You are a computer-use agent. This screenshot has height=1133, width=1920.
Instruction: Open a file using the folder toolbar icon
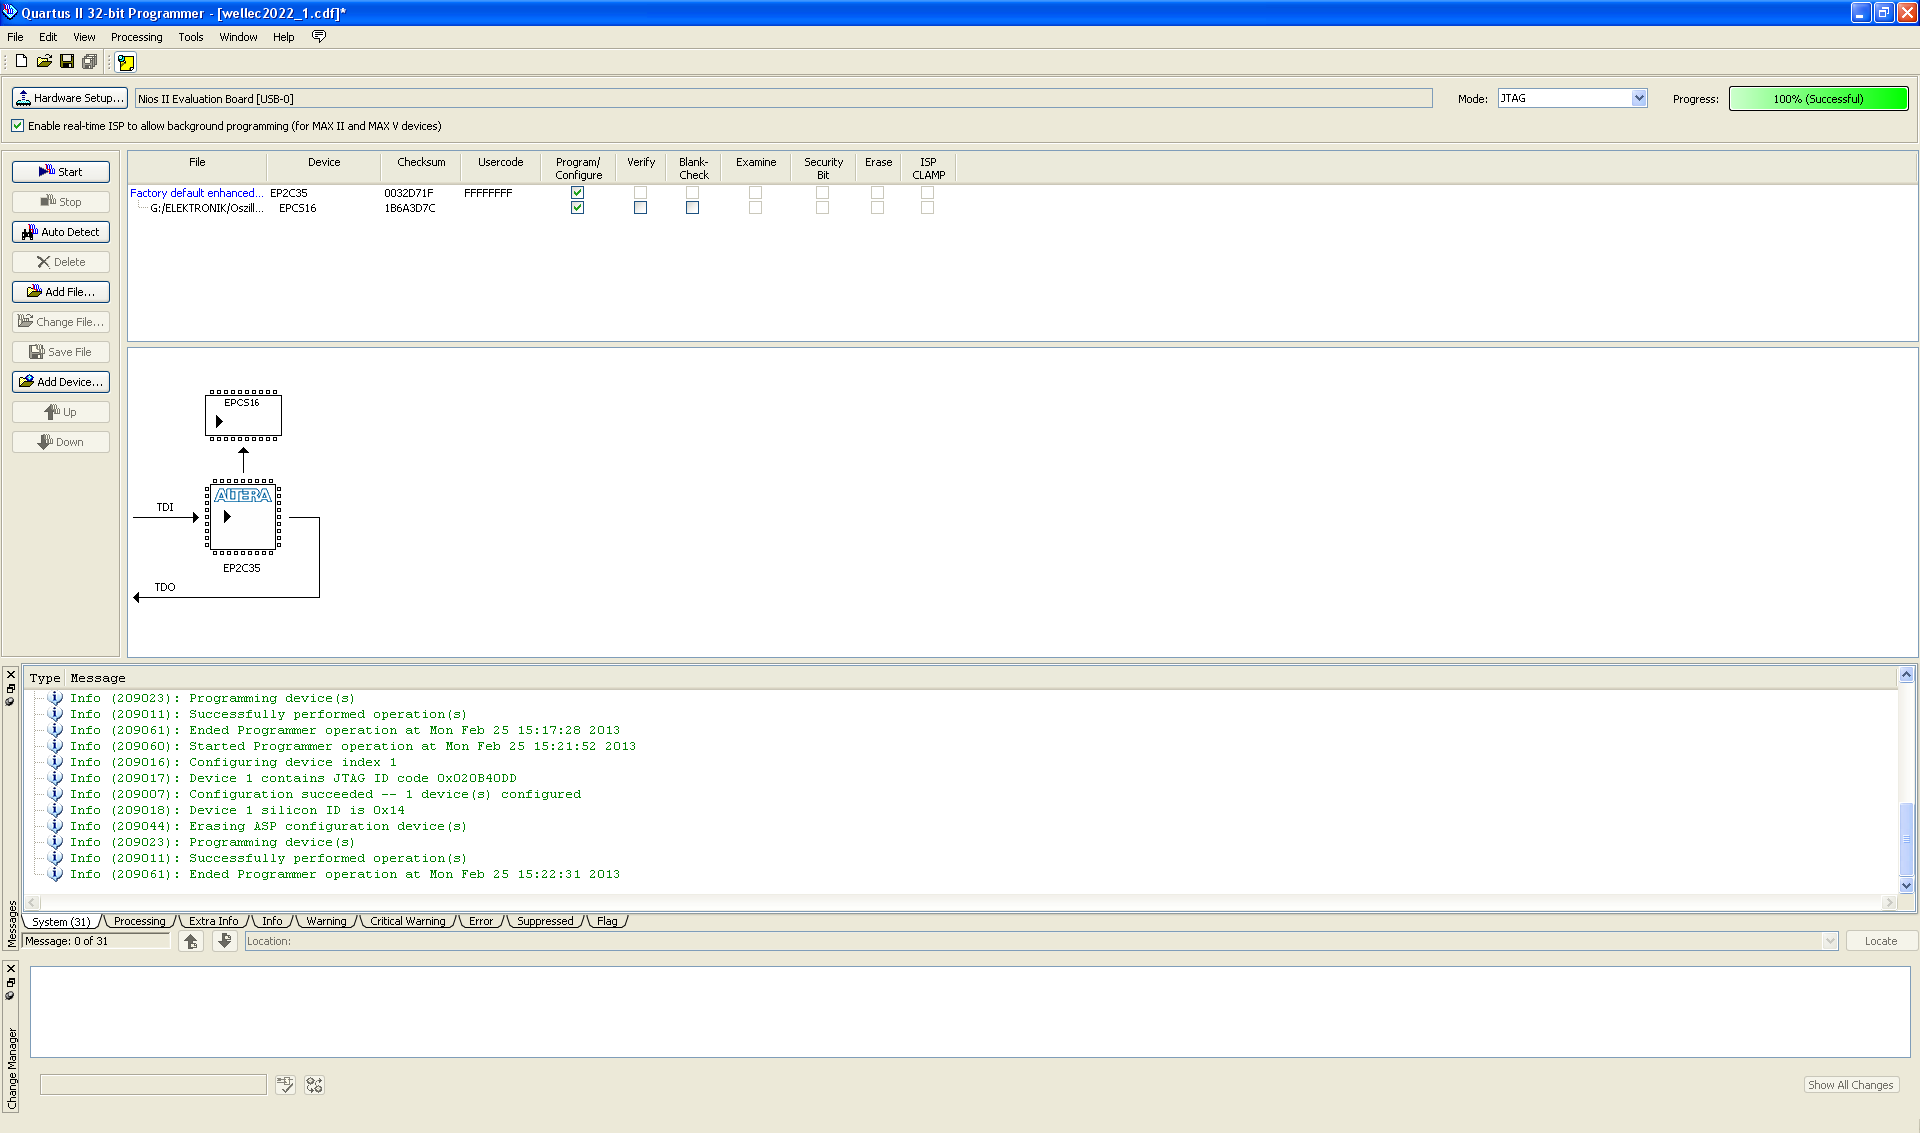pyautogui.click(x=44, y=61)
